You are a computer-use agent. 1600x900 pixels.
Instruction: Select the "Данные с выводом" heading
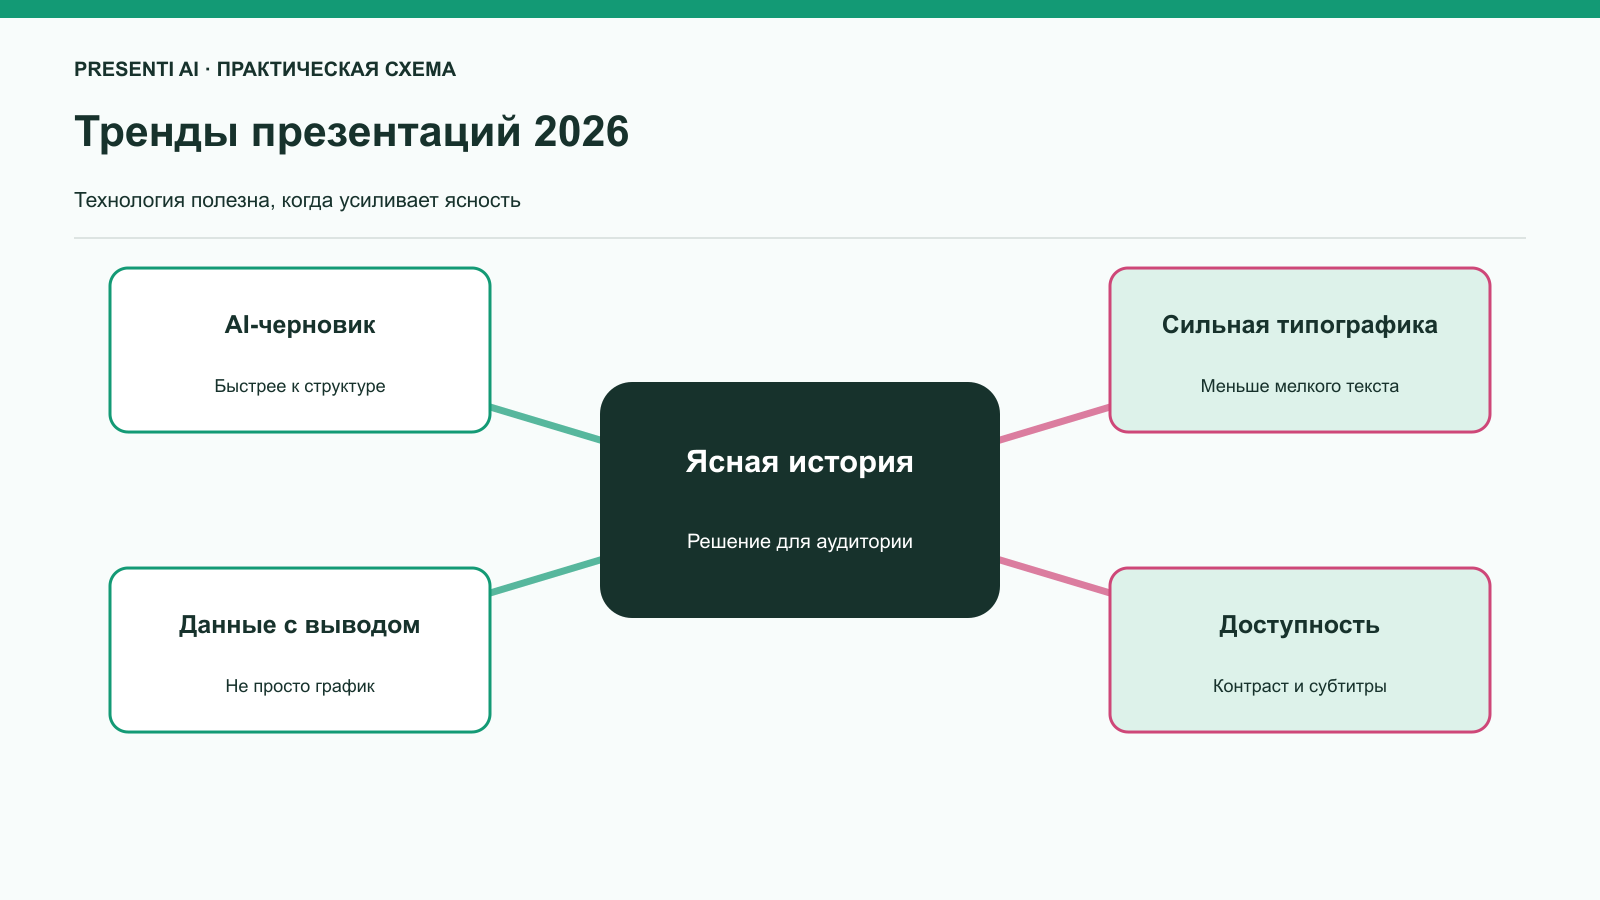pyautogui.click(x=300, y=625)
